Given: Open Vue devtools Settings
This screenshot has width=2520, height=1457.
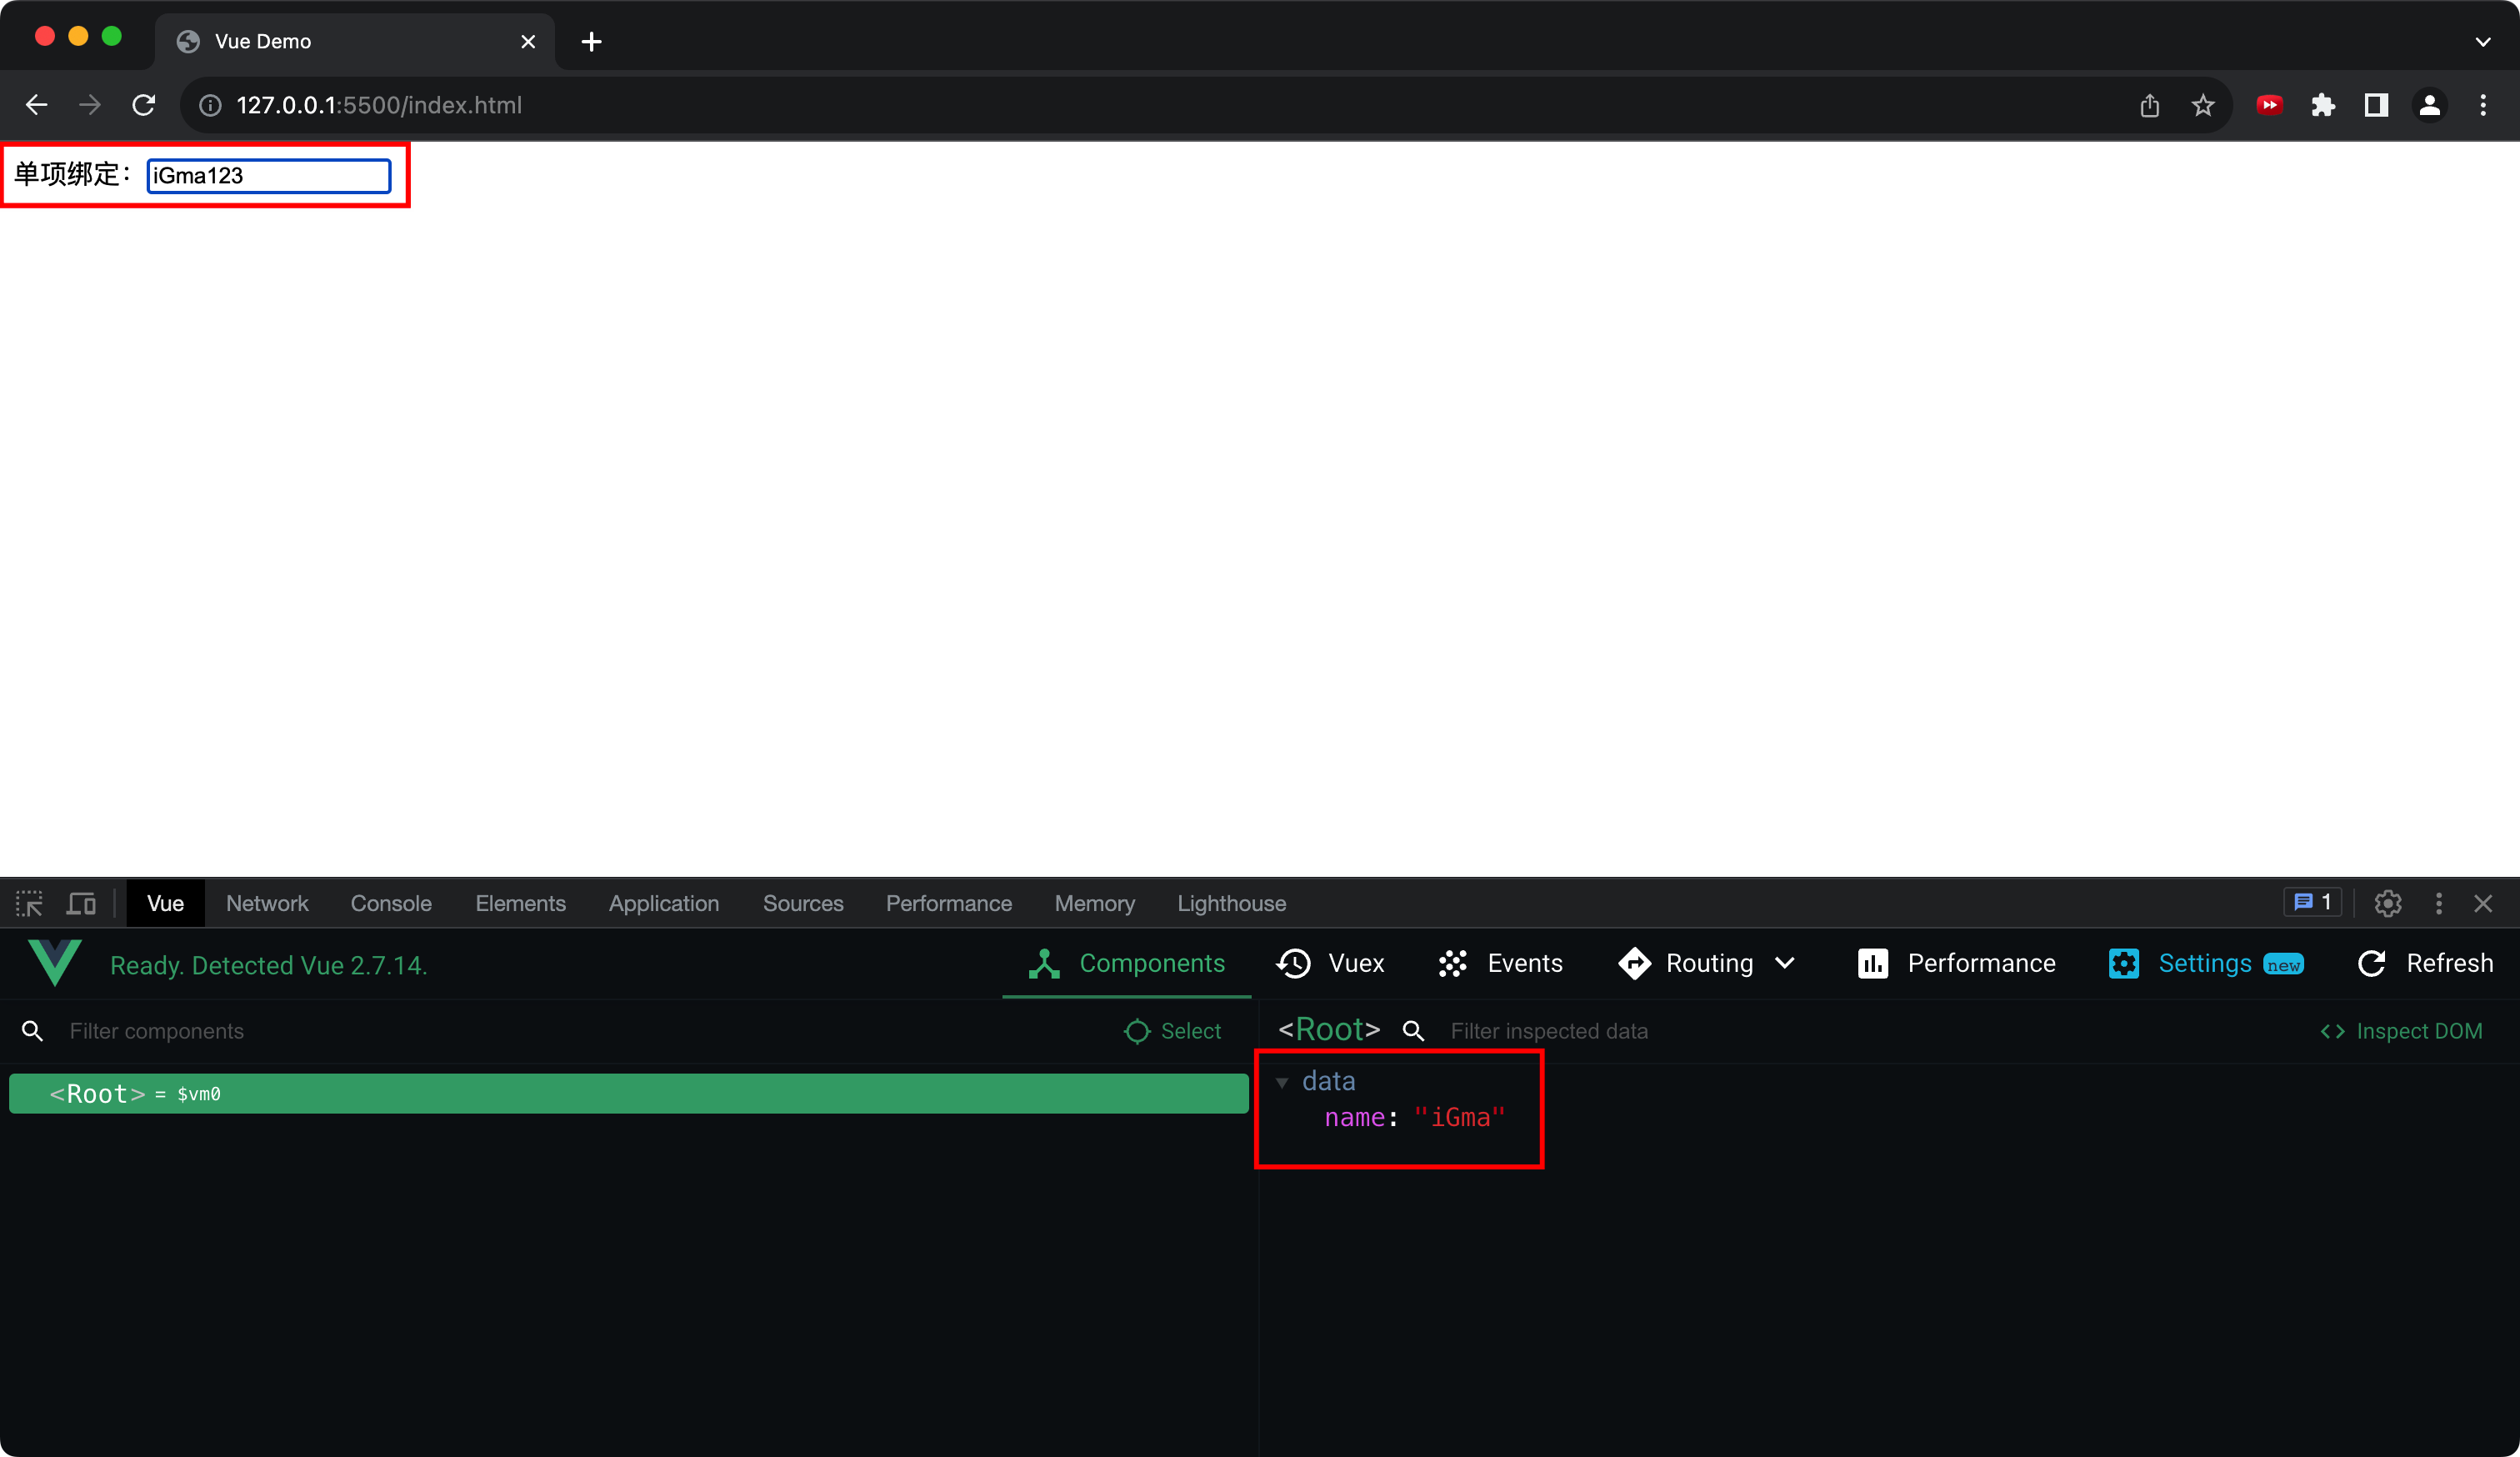Looking at the screenshot, I should pos(2204,963).
